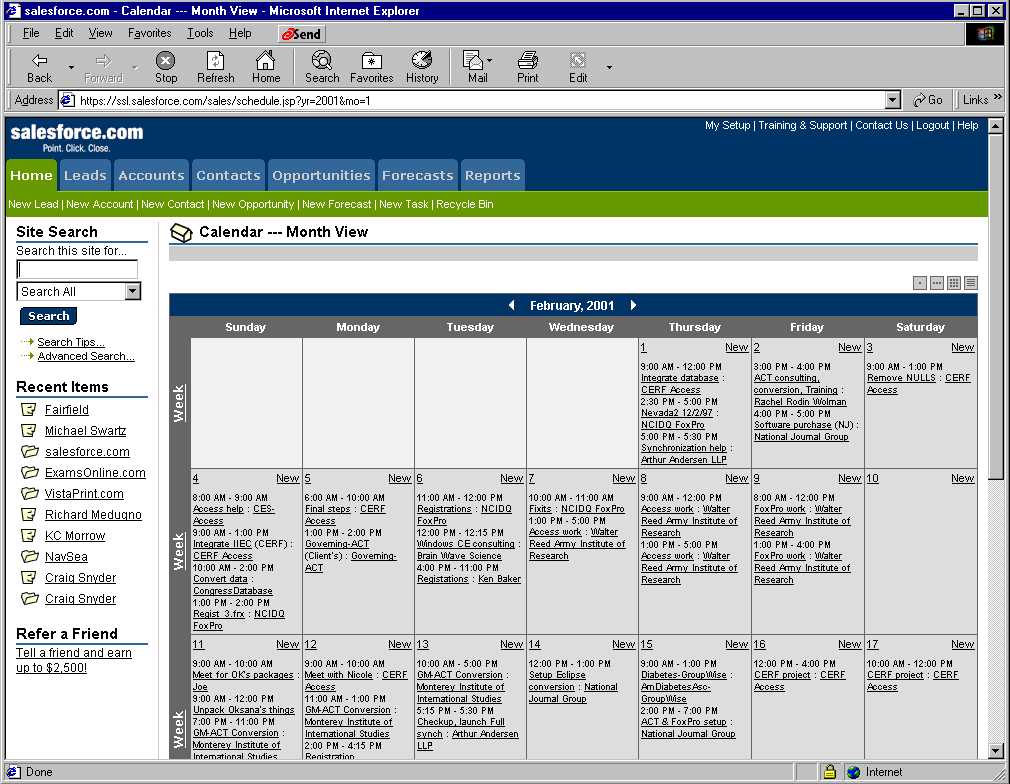Screen dimensions: 1010x784
Task: Open the Synchronization help event
Action: [x=683, y=448]
